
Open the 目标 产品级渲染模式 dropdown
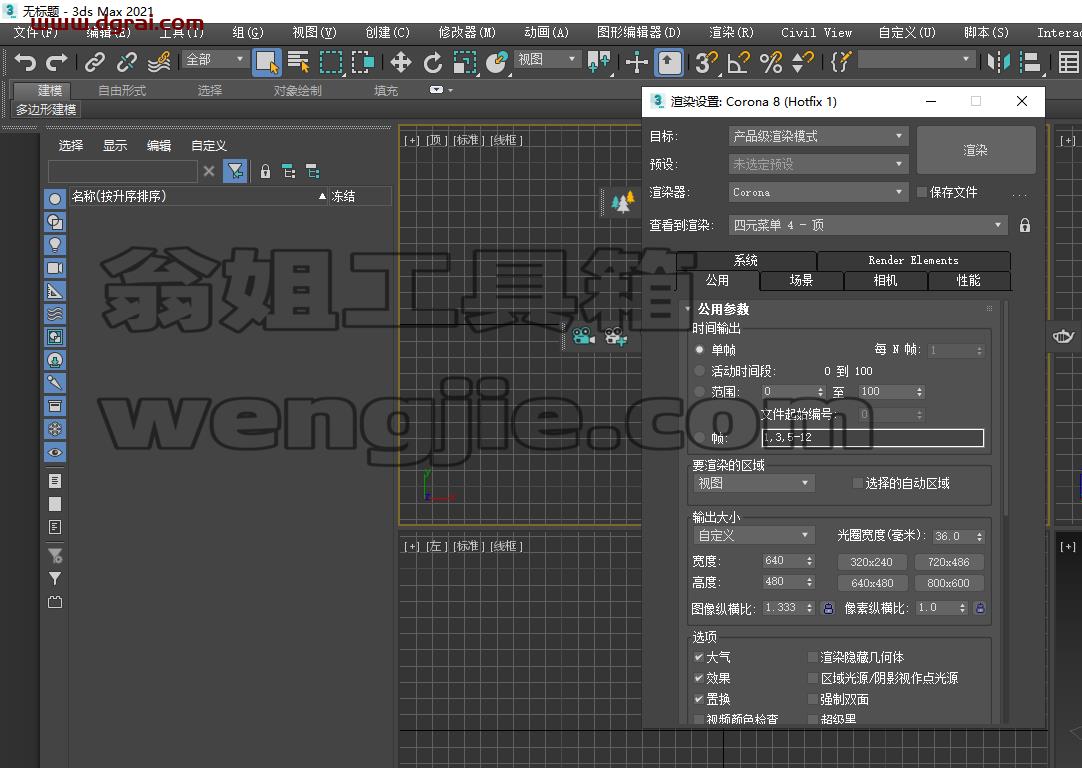click(x=818, y=137)
